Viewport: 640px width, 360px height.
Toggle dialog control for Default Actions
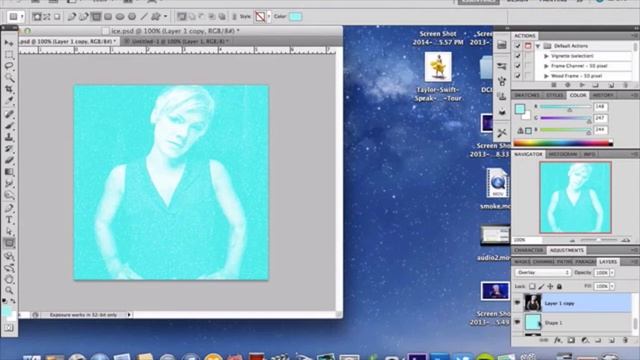(528, 46)
